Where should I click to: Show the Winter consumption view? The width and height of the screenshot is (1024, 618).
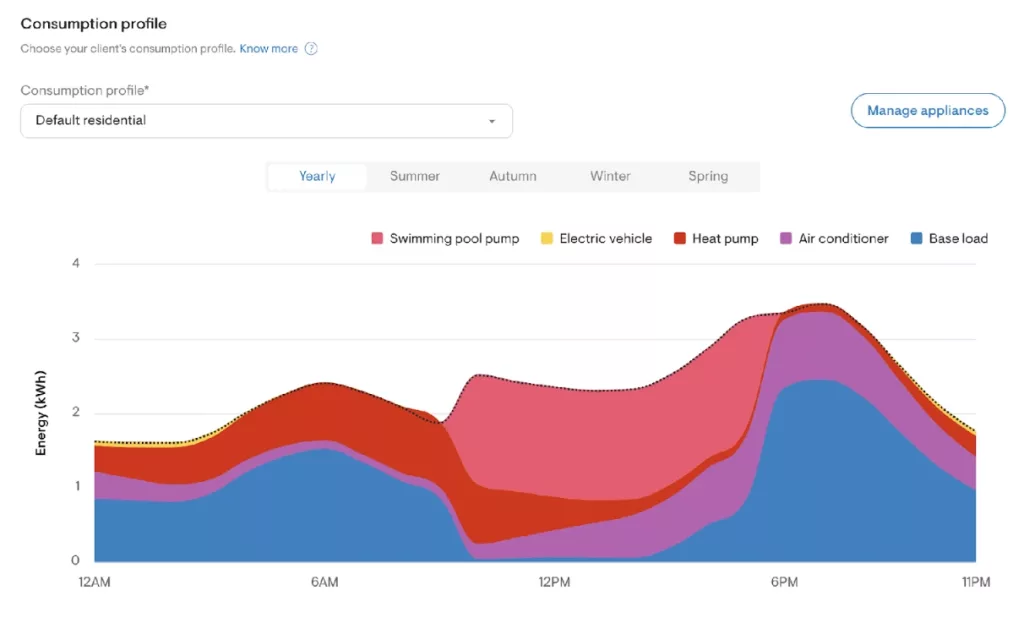610,177
